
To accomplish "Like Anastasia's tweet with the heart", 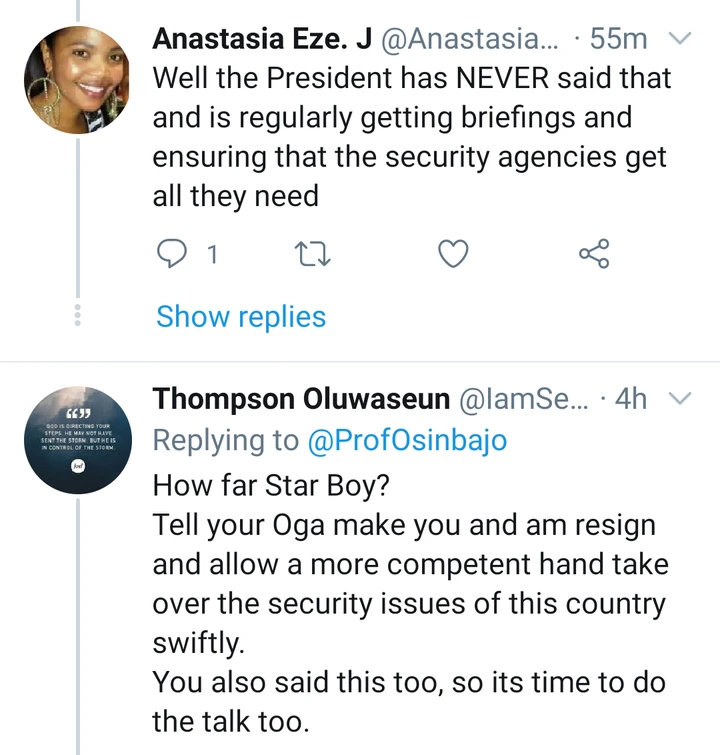I will coord(455,255).
